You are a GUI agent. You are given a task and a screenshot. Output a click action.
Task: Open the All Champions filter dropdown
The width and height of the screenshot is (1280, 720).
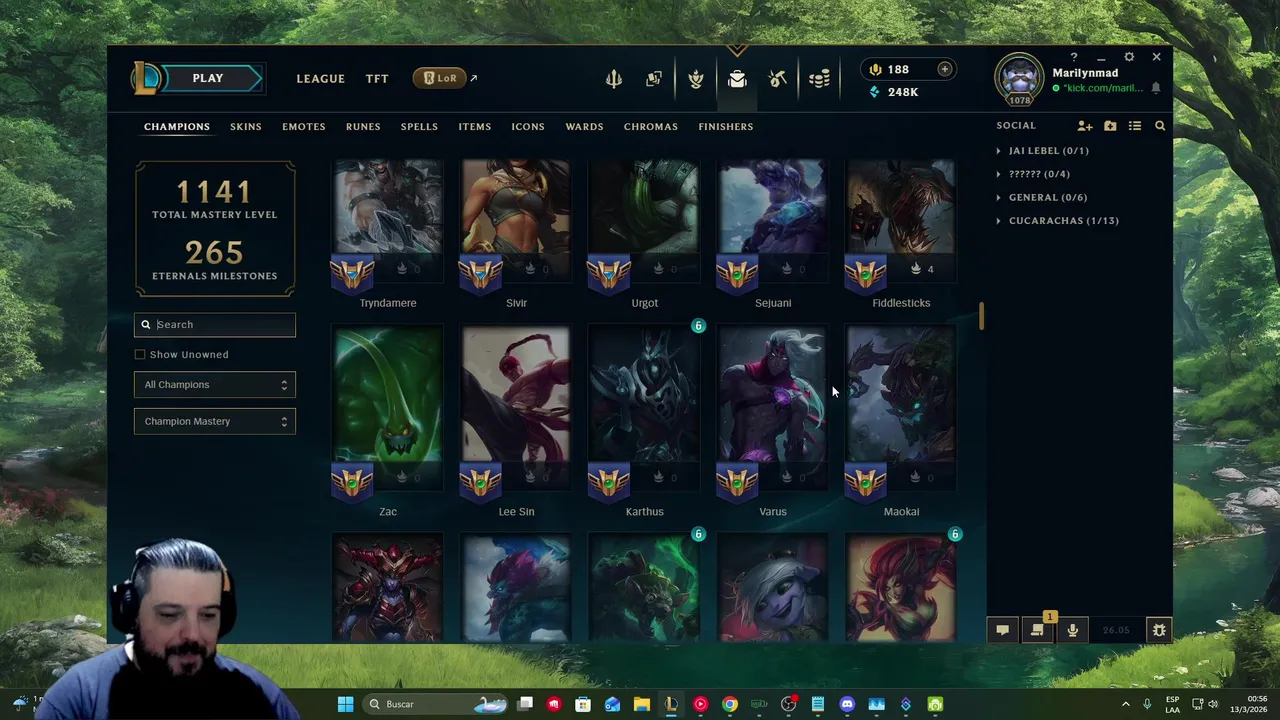(215, 385)
